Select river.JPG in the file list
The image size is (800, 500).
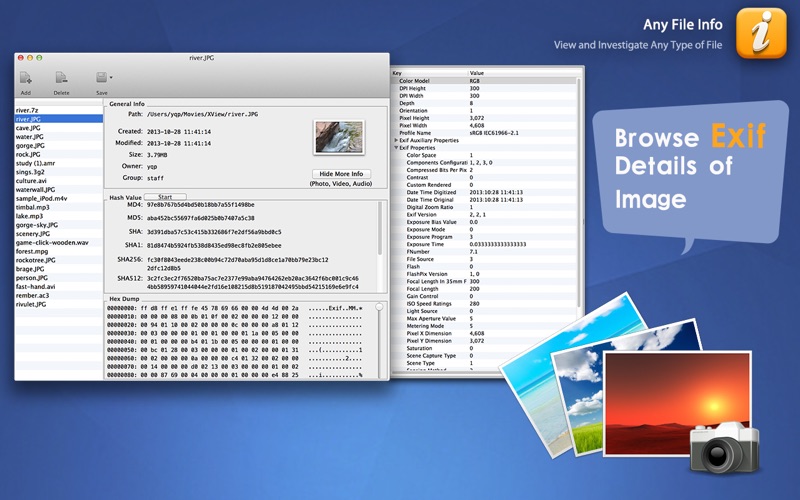coord(59,119)
